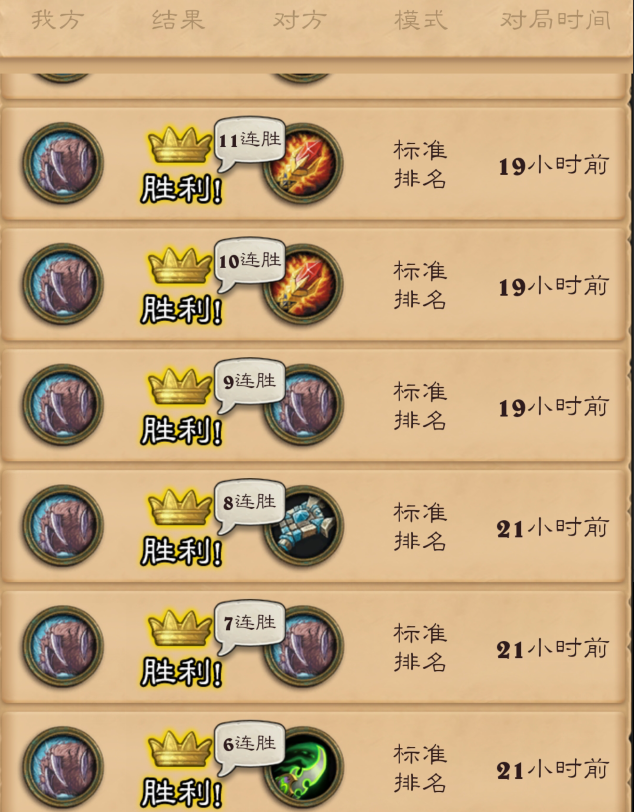This screenshot has width=634, height=812.
Task: Click 标准排名 mode text in 8连胜 row
Action: (420, 527)
